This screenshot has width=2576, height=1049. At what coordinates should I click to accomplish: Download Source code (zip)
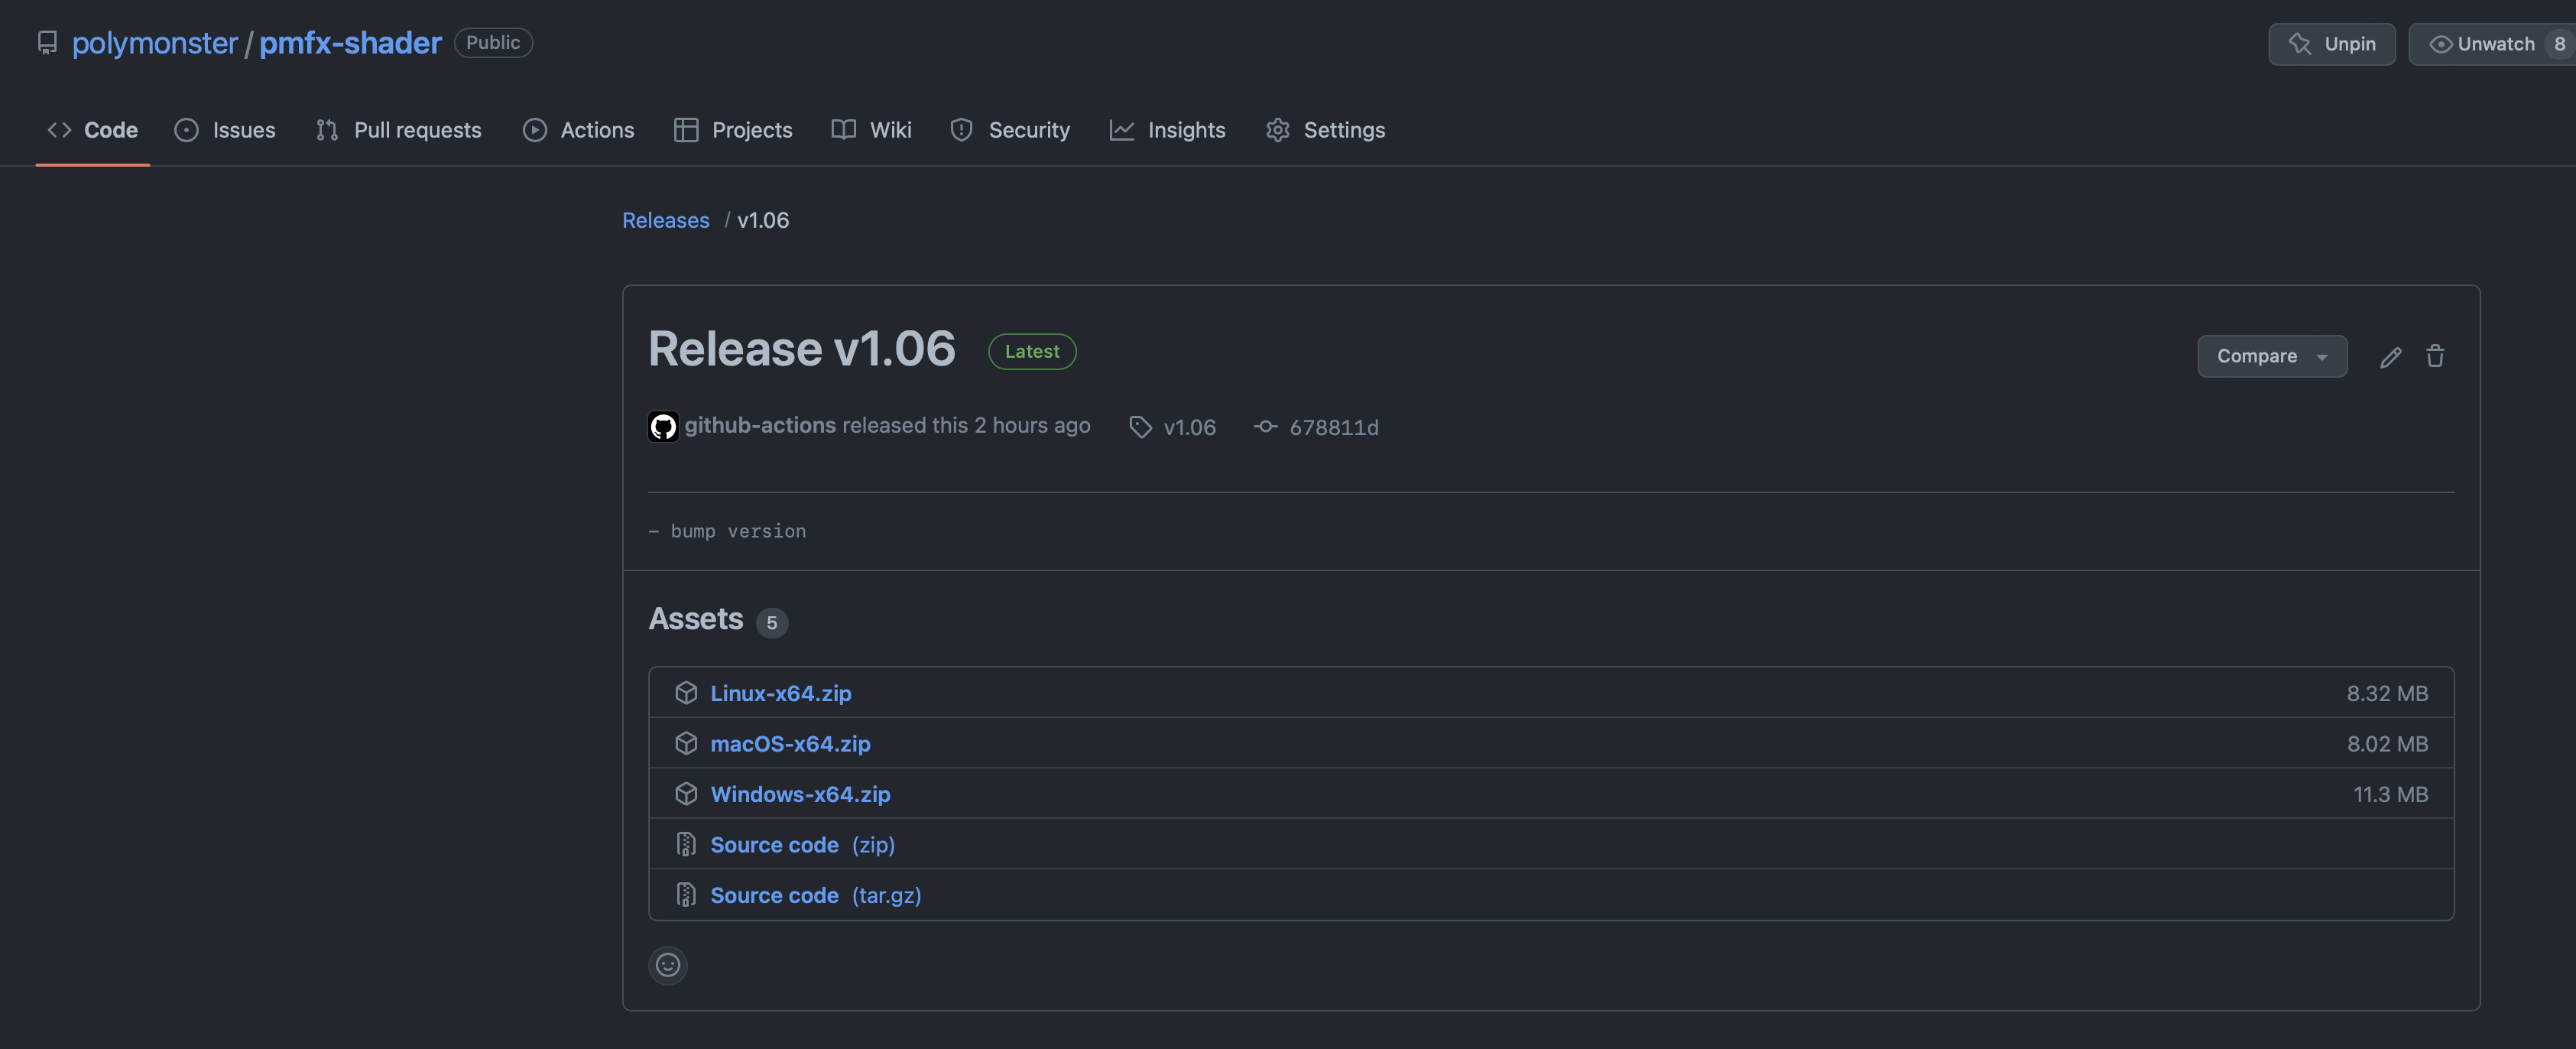pos(802,845)
